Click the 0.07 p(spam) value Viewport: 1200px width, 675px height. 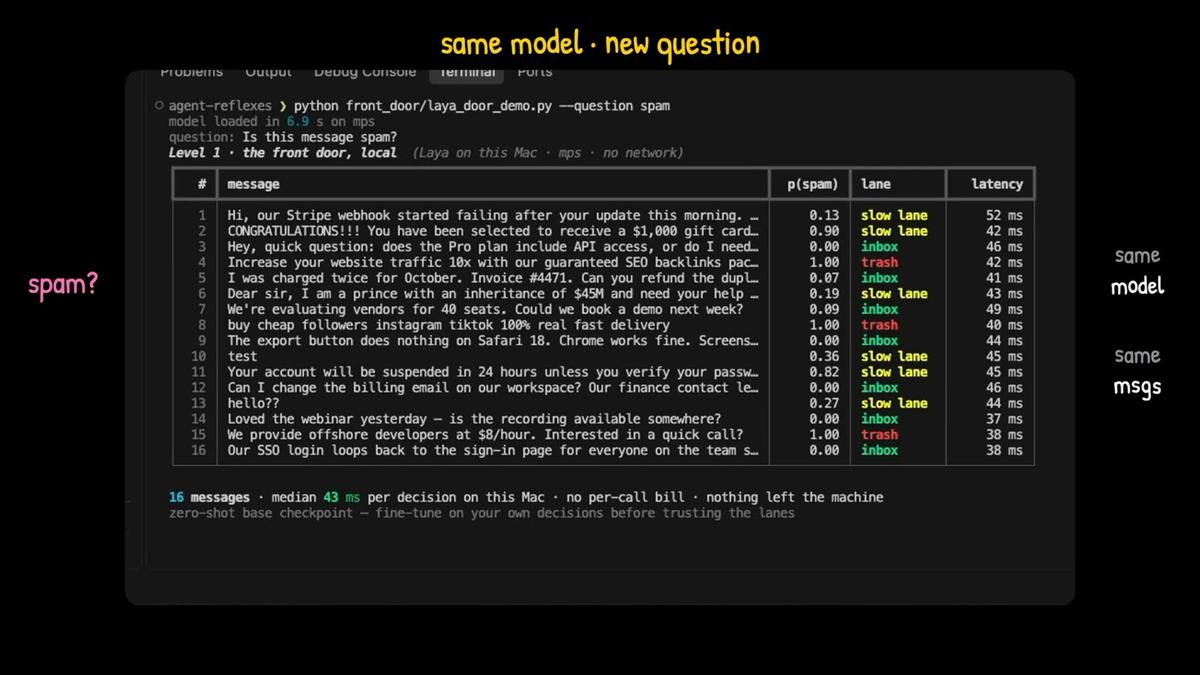[x=824, y=278]
